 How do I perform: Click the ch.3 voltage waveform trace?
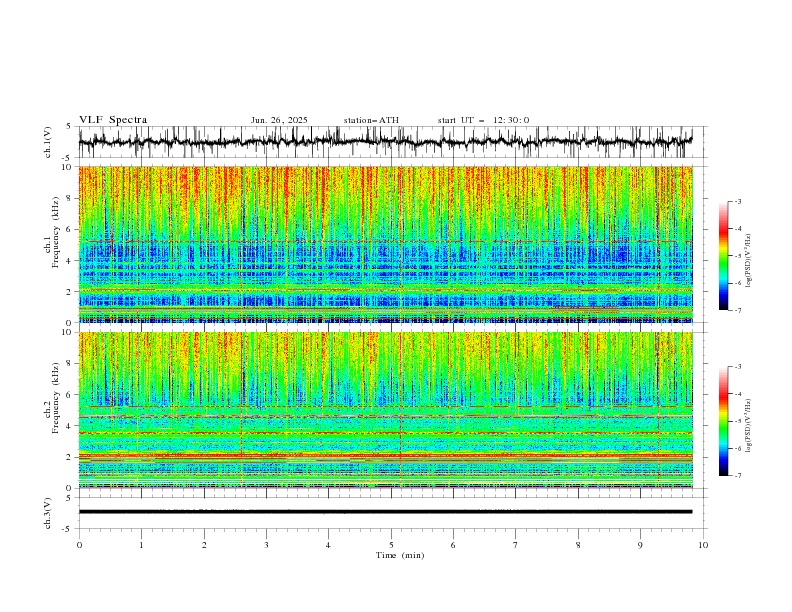pos(385,512)
